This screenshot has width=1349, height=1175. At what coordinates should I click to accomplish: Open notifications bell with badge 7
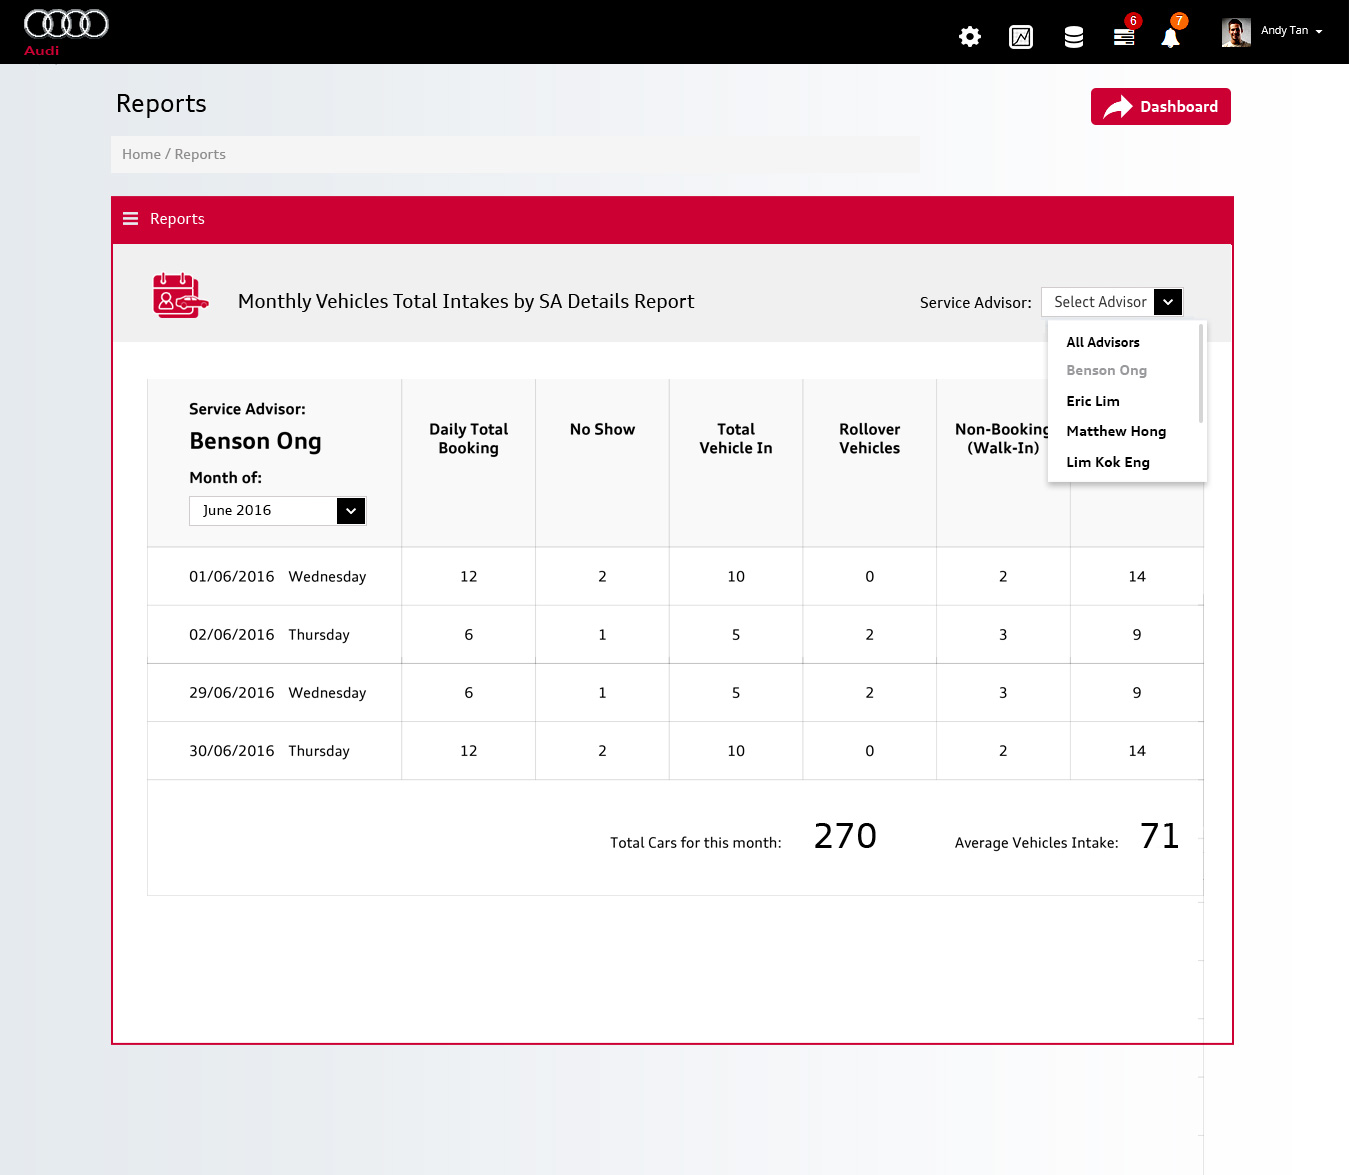click(1170, 37)
